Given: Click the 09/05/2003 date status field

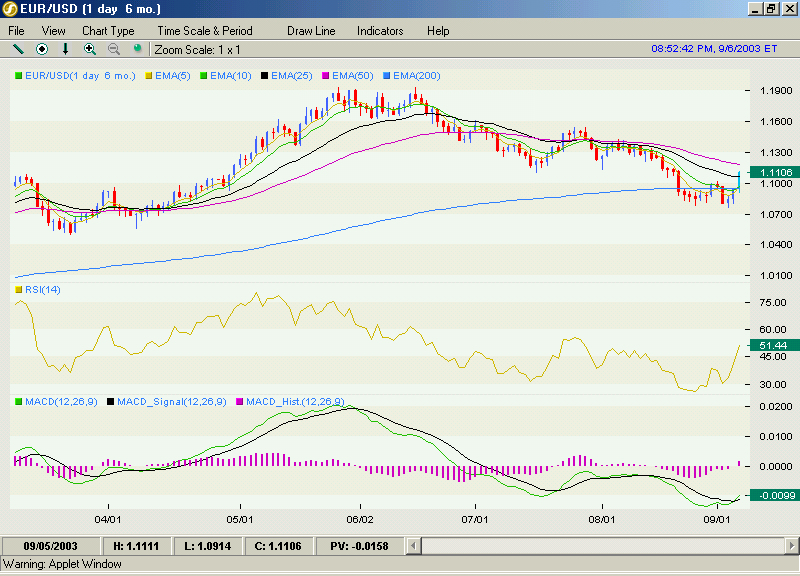Looking at the screenshot, I should tap(51, 546).
